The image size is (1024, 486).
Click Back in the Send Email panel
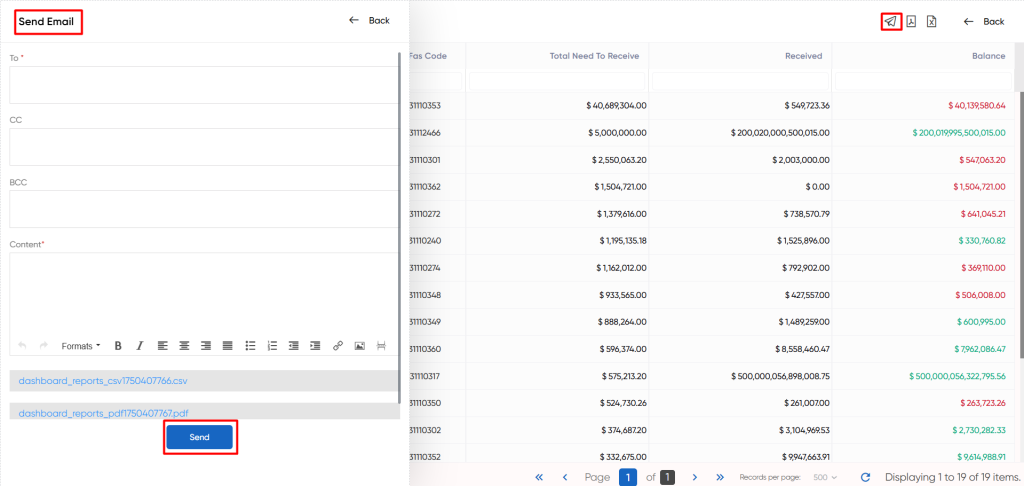(369, 20)
